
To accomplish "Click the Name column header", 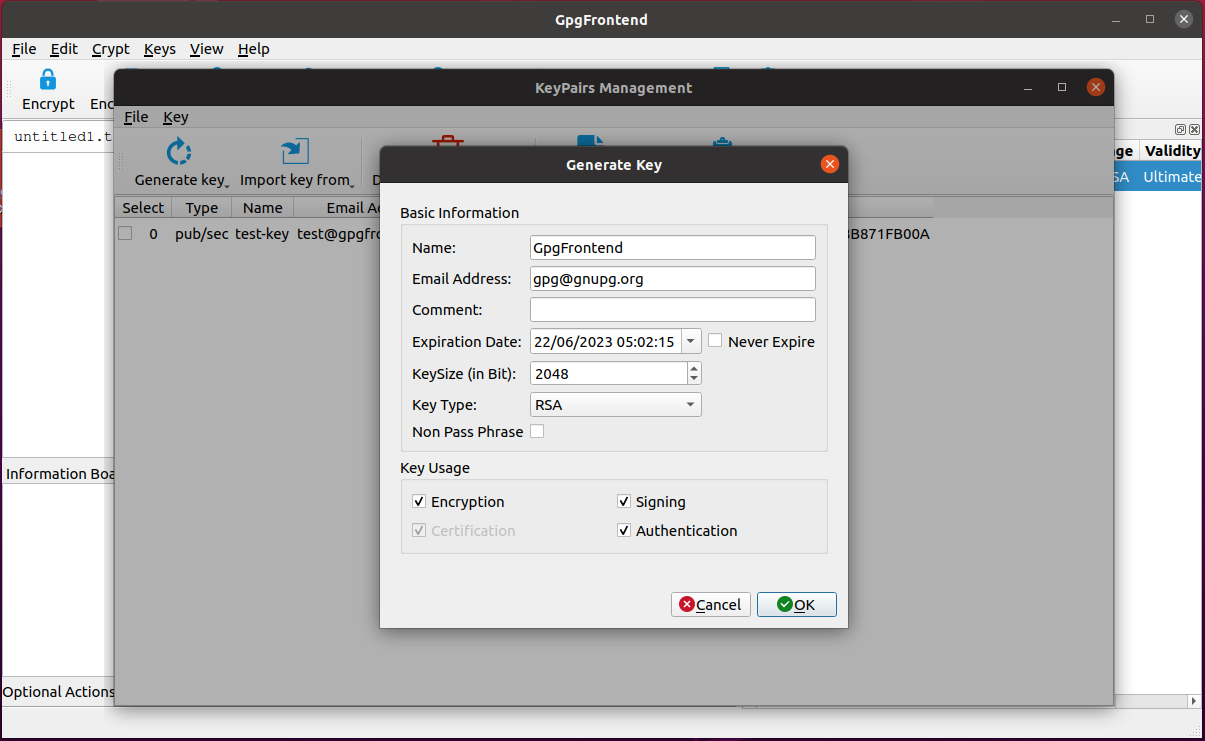I will [x=263, y=208].
